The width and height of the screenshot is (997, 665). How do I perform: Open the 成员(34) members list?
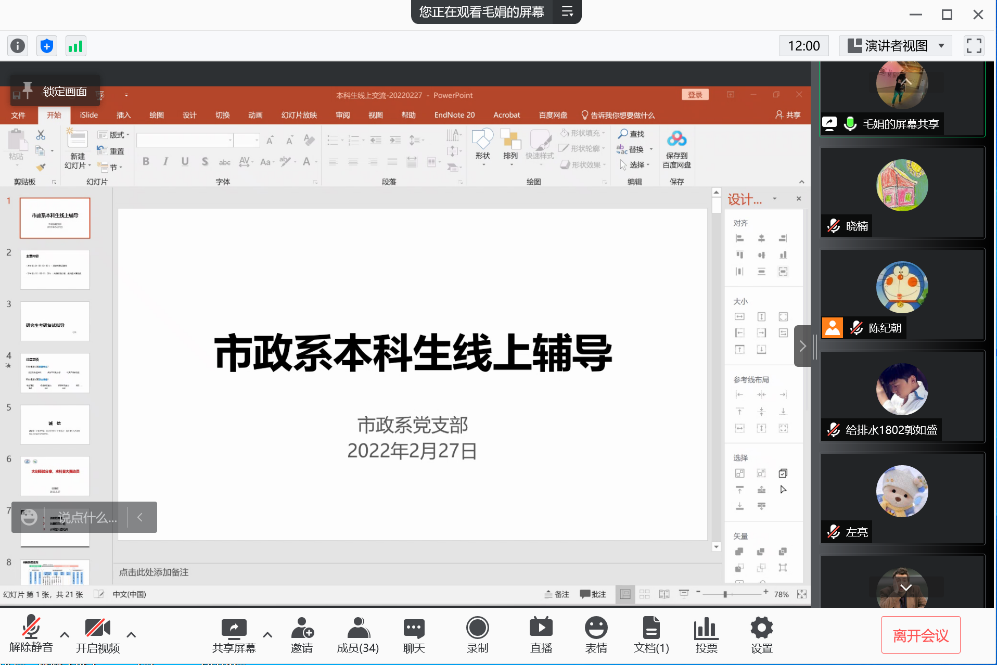357,635
